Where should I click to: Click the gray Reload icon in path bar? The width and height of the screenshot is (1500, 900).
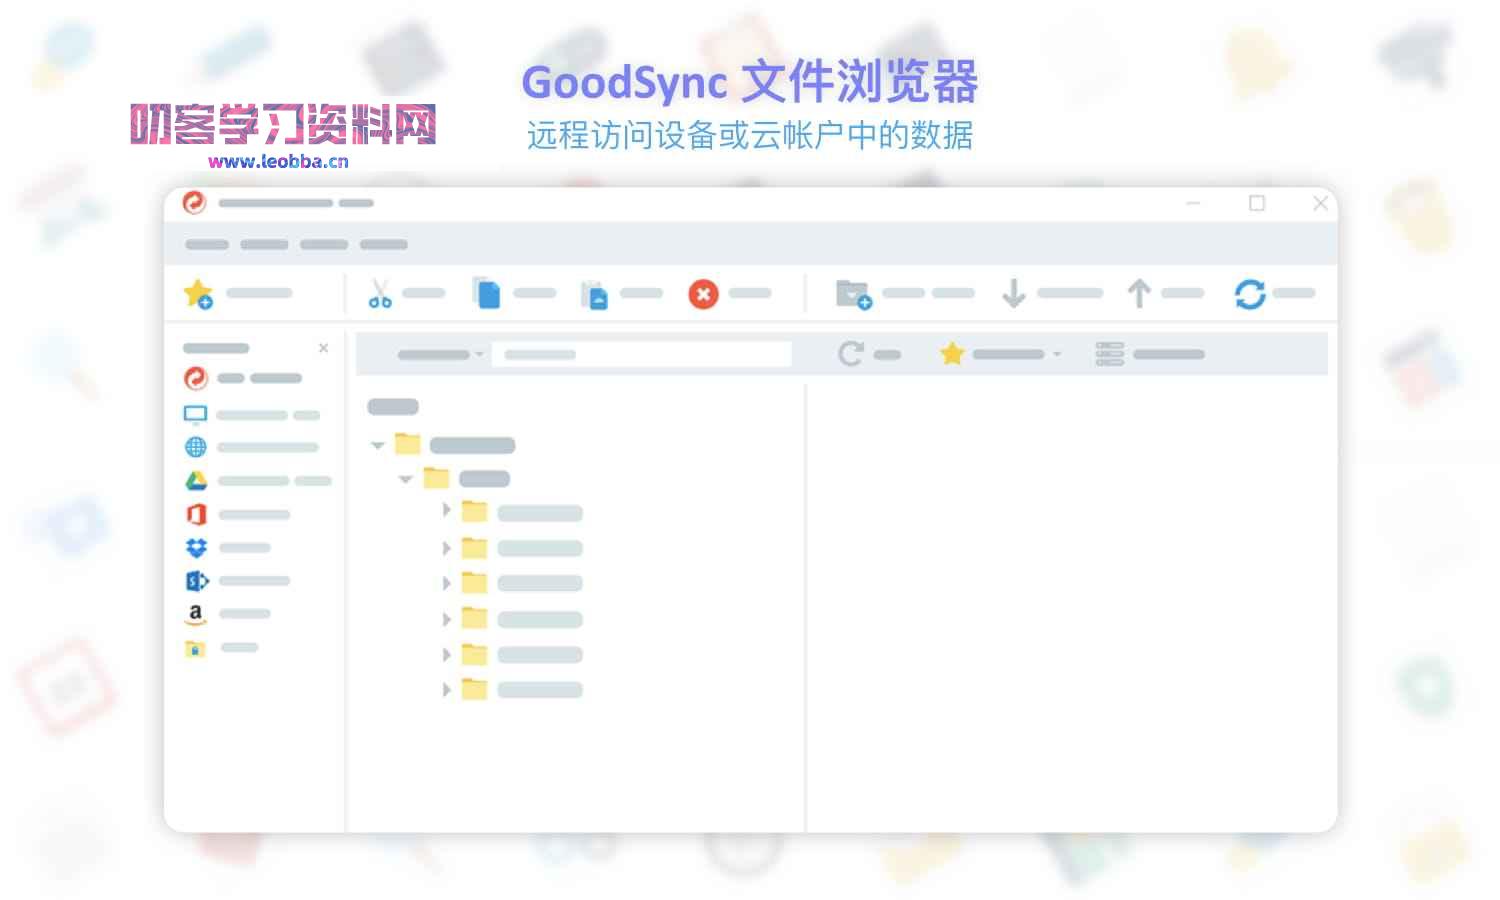pos(850,354)
